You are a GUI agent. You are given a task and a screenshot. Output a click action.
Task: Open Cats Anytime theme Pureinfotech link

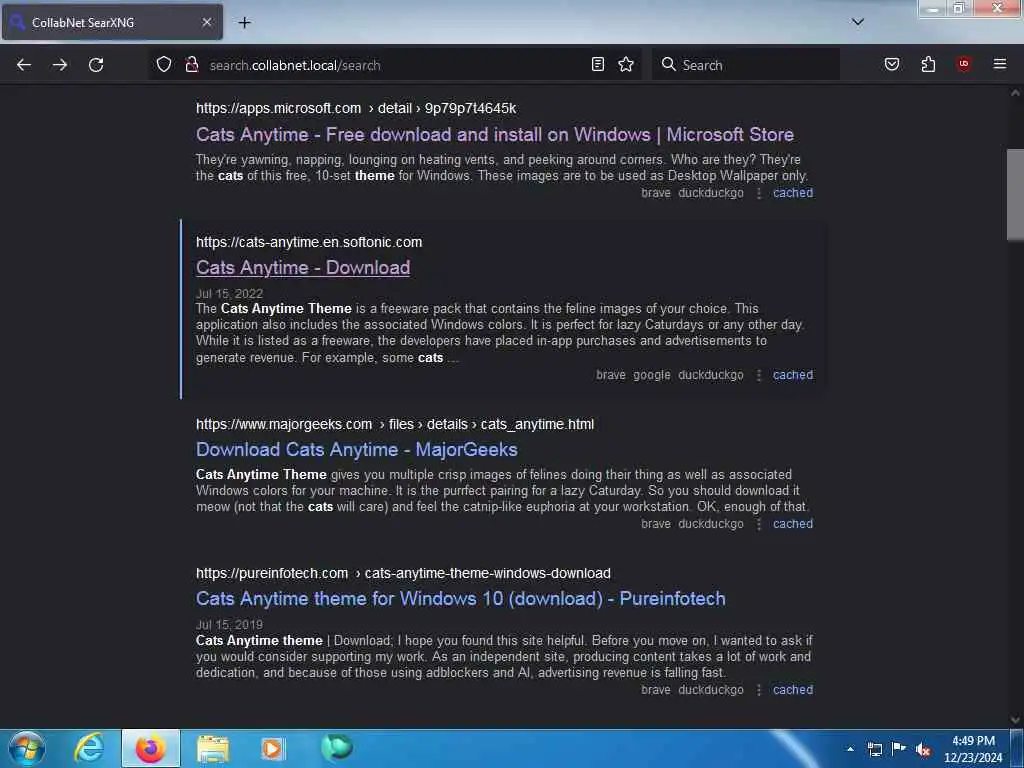point(460,599)
